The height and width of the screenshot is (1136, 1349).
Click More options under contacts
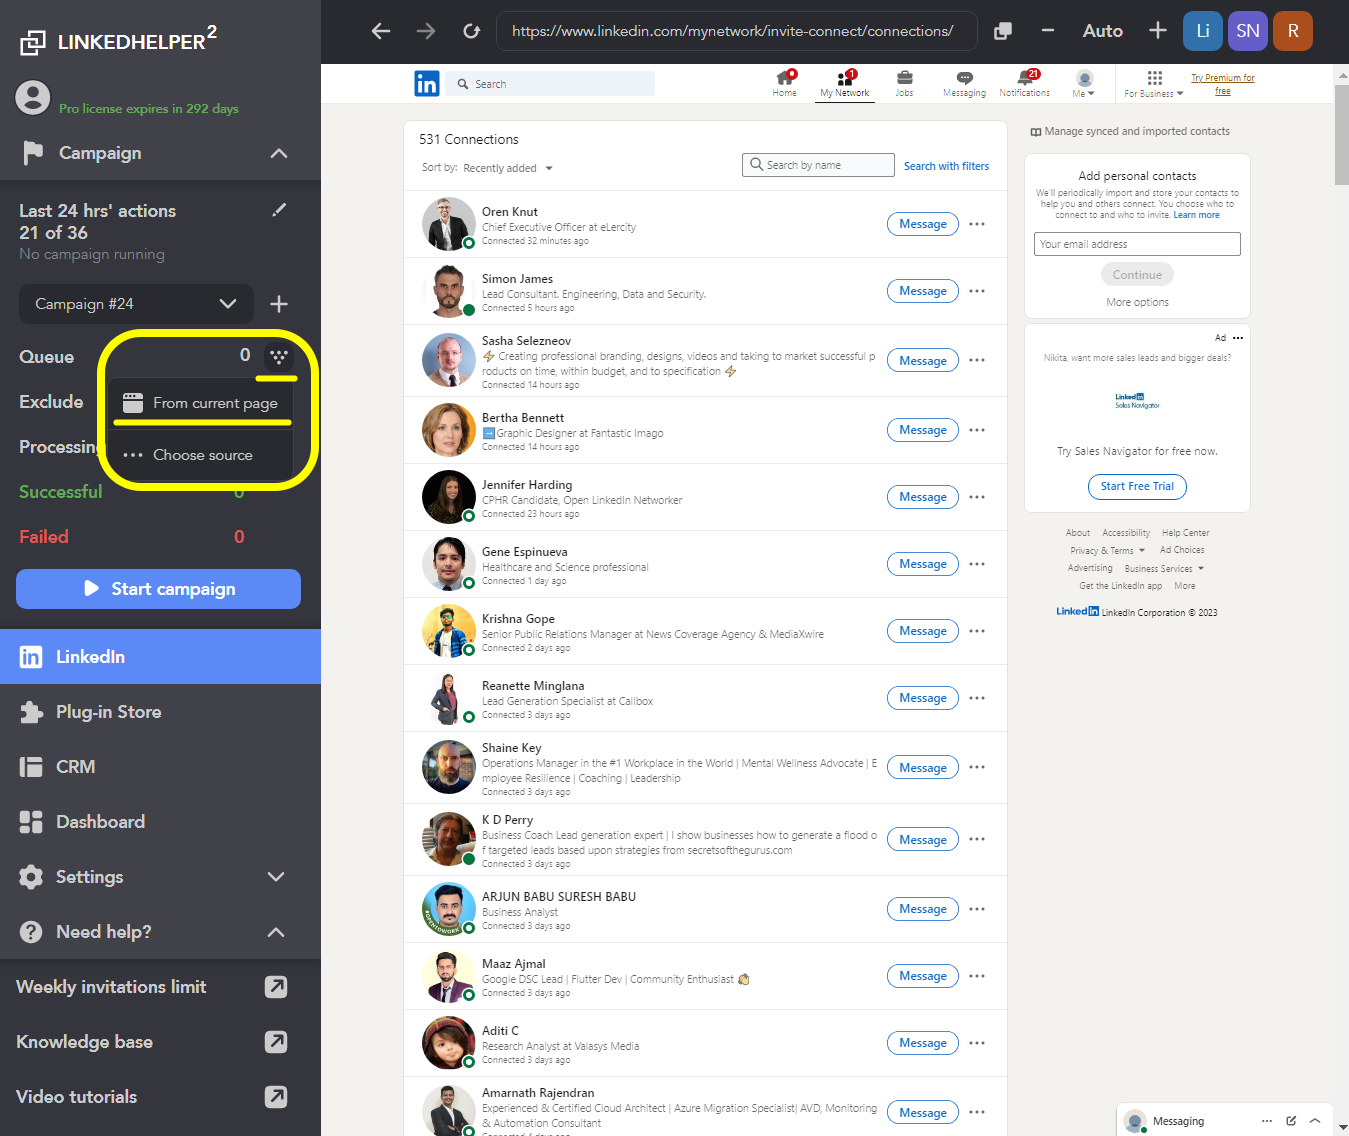click(x=1137, y=302)
